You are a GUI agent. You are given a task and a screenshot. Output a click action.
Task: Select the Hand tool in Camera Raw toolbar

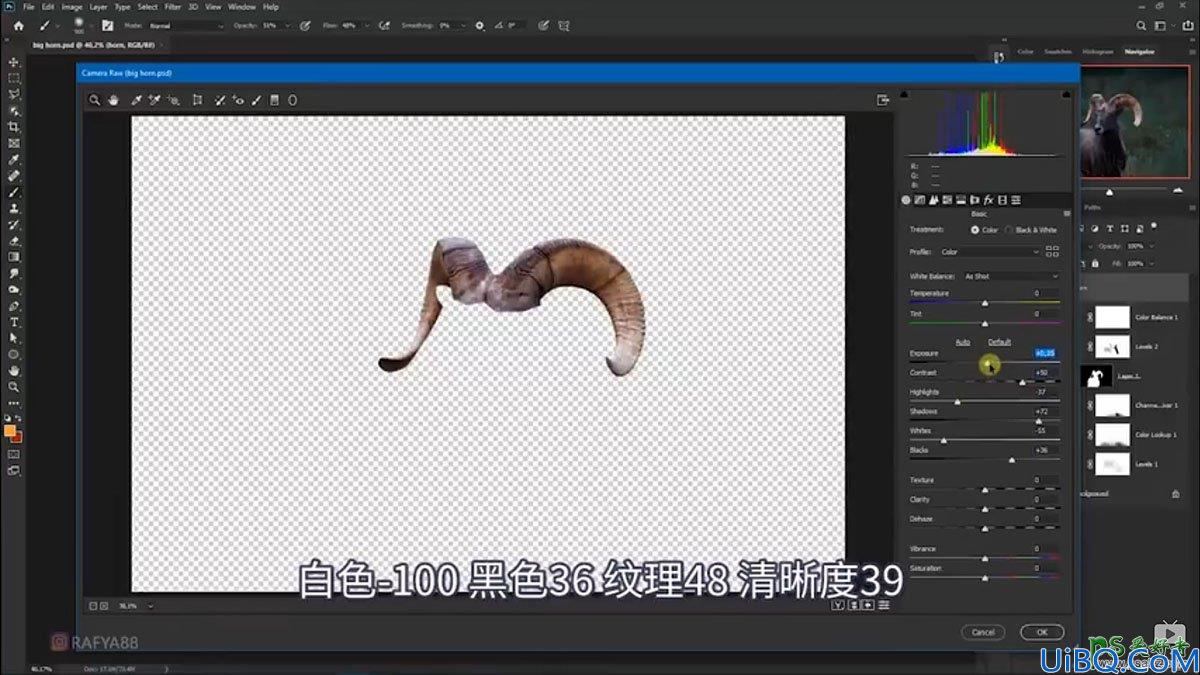(x=114, y=100)
